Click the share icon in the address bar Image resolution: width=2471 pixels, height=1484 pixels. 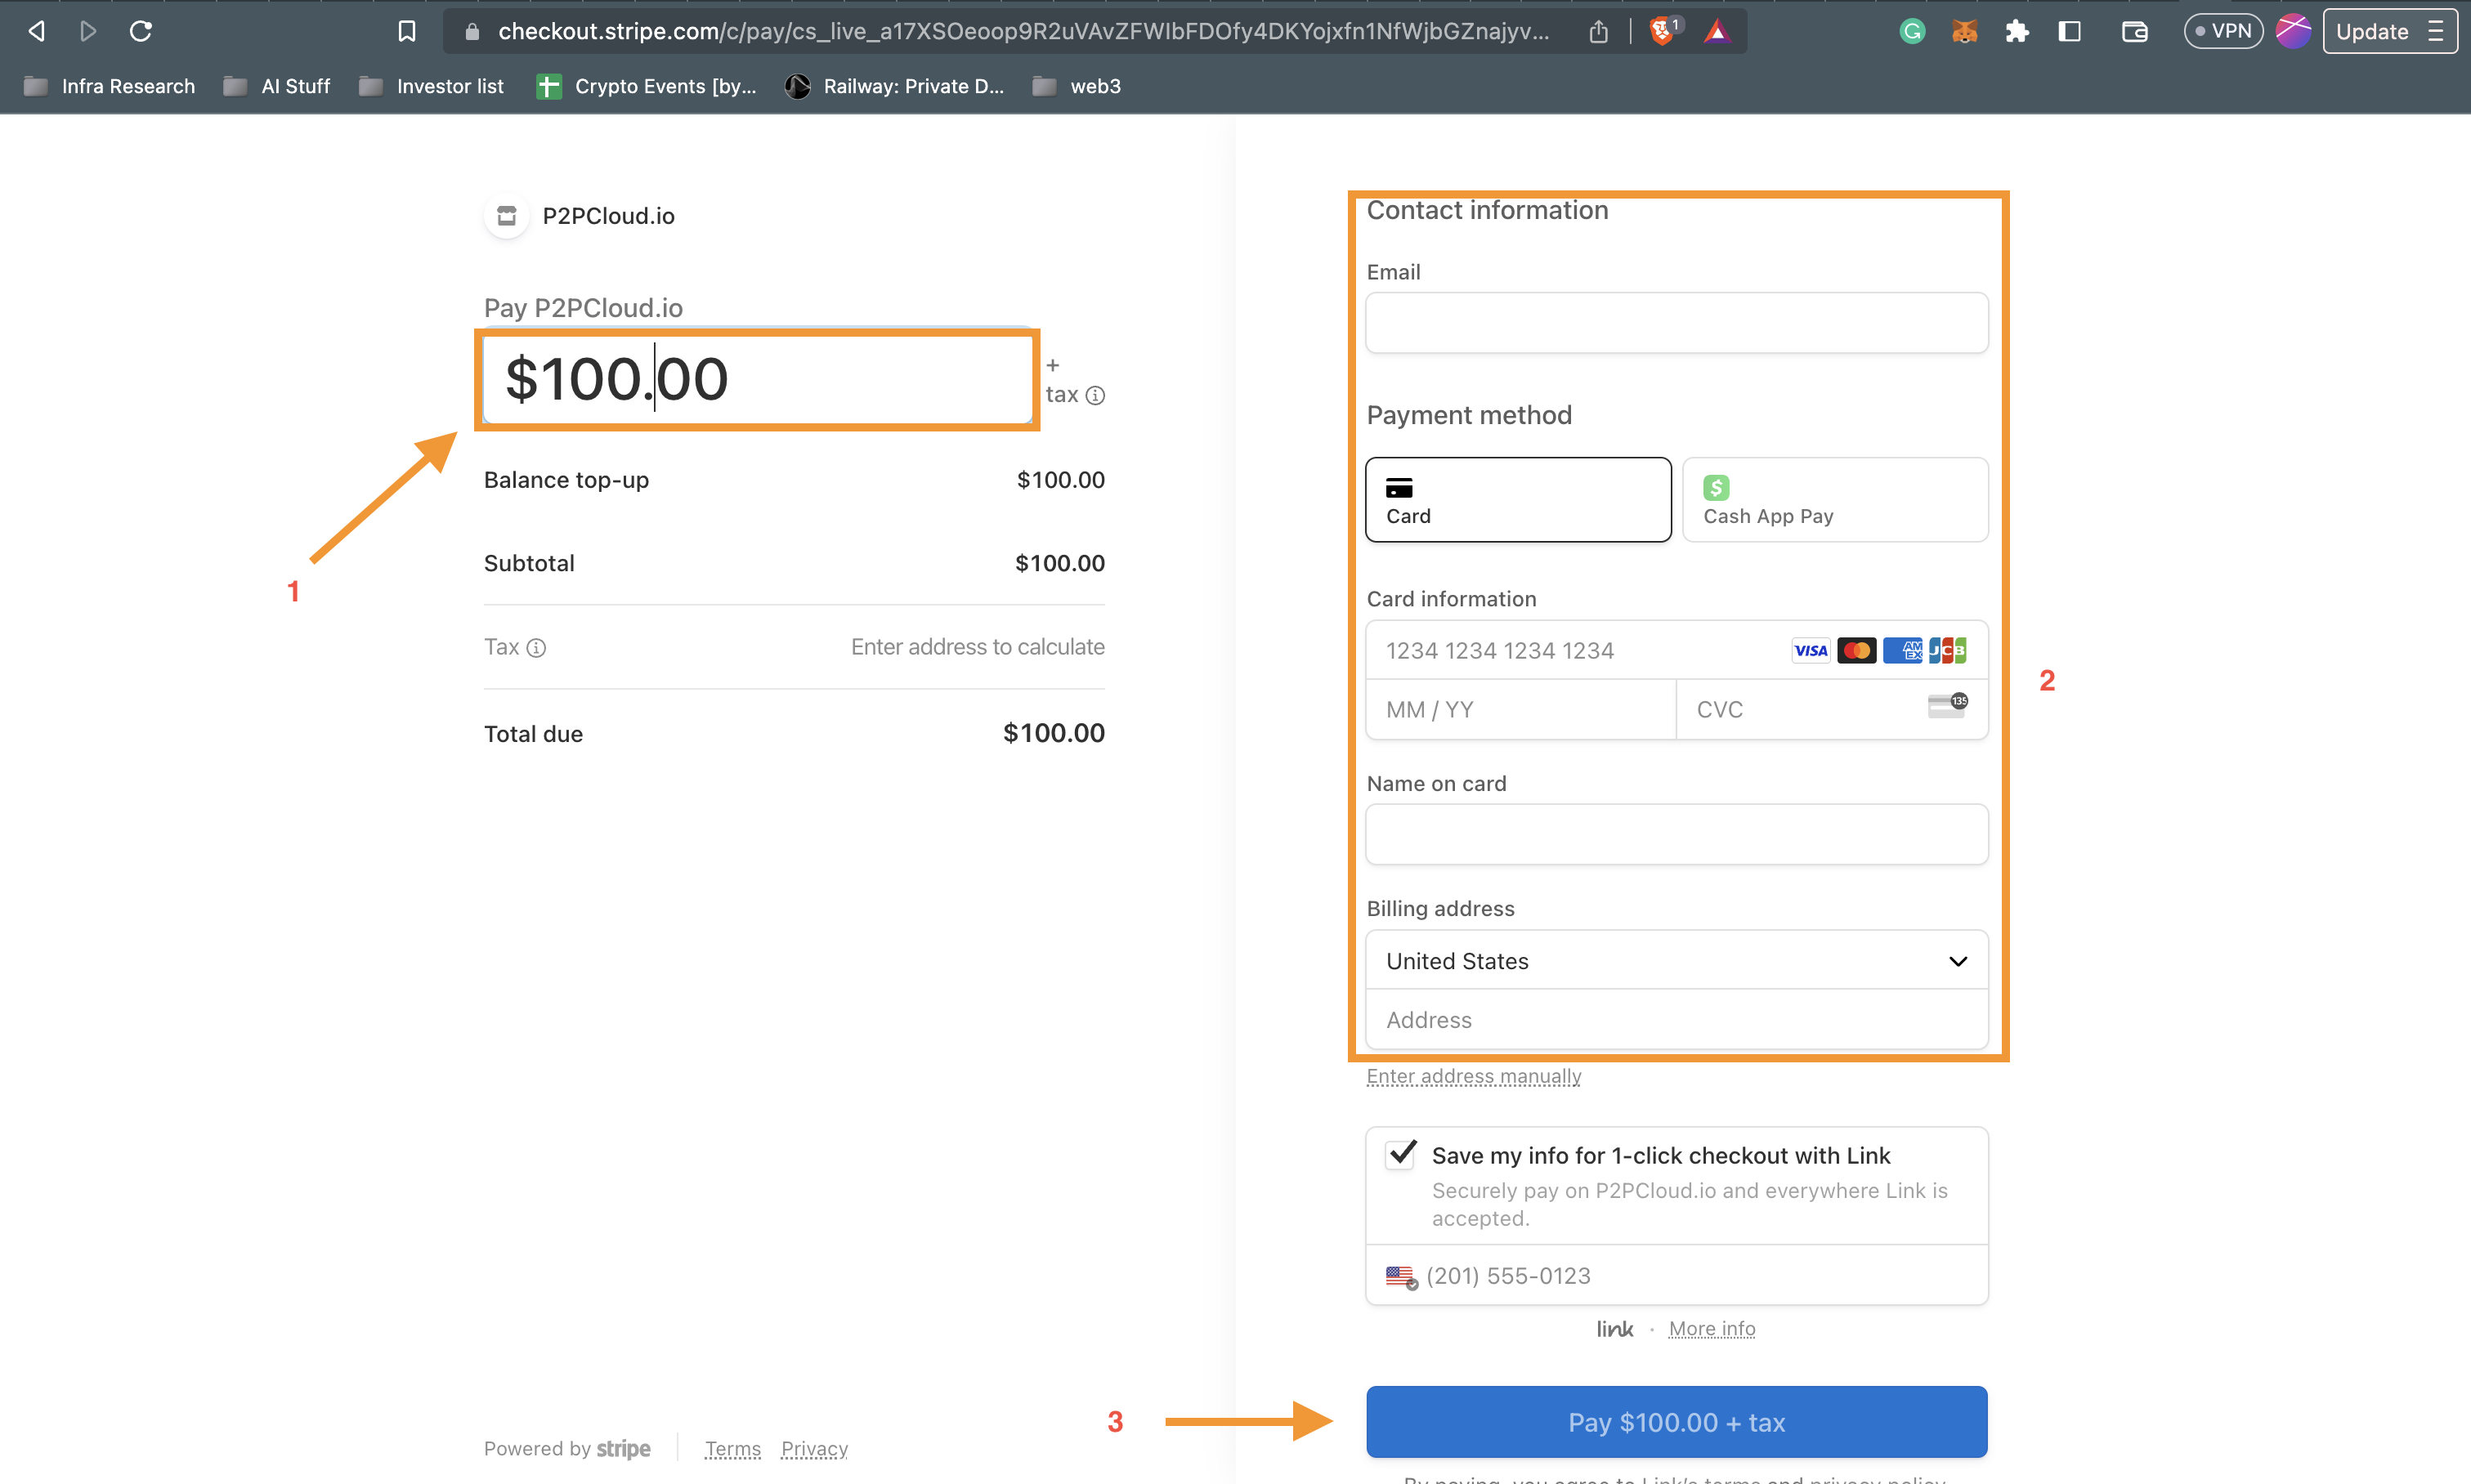tap(1597, 31)
